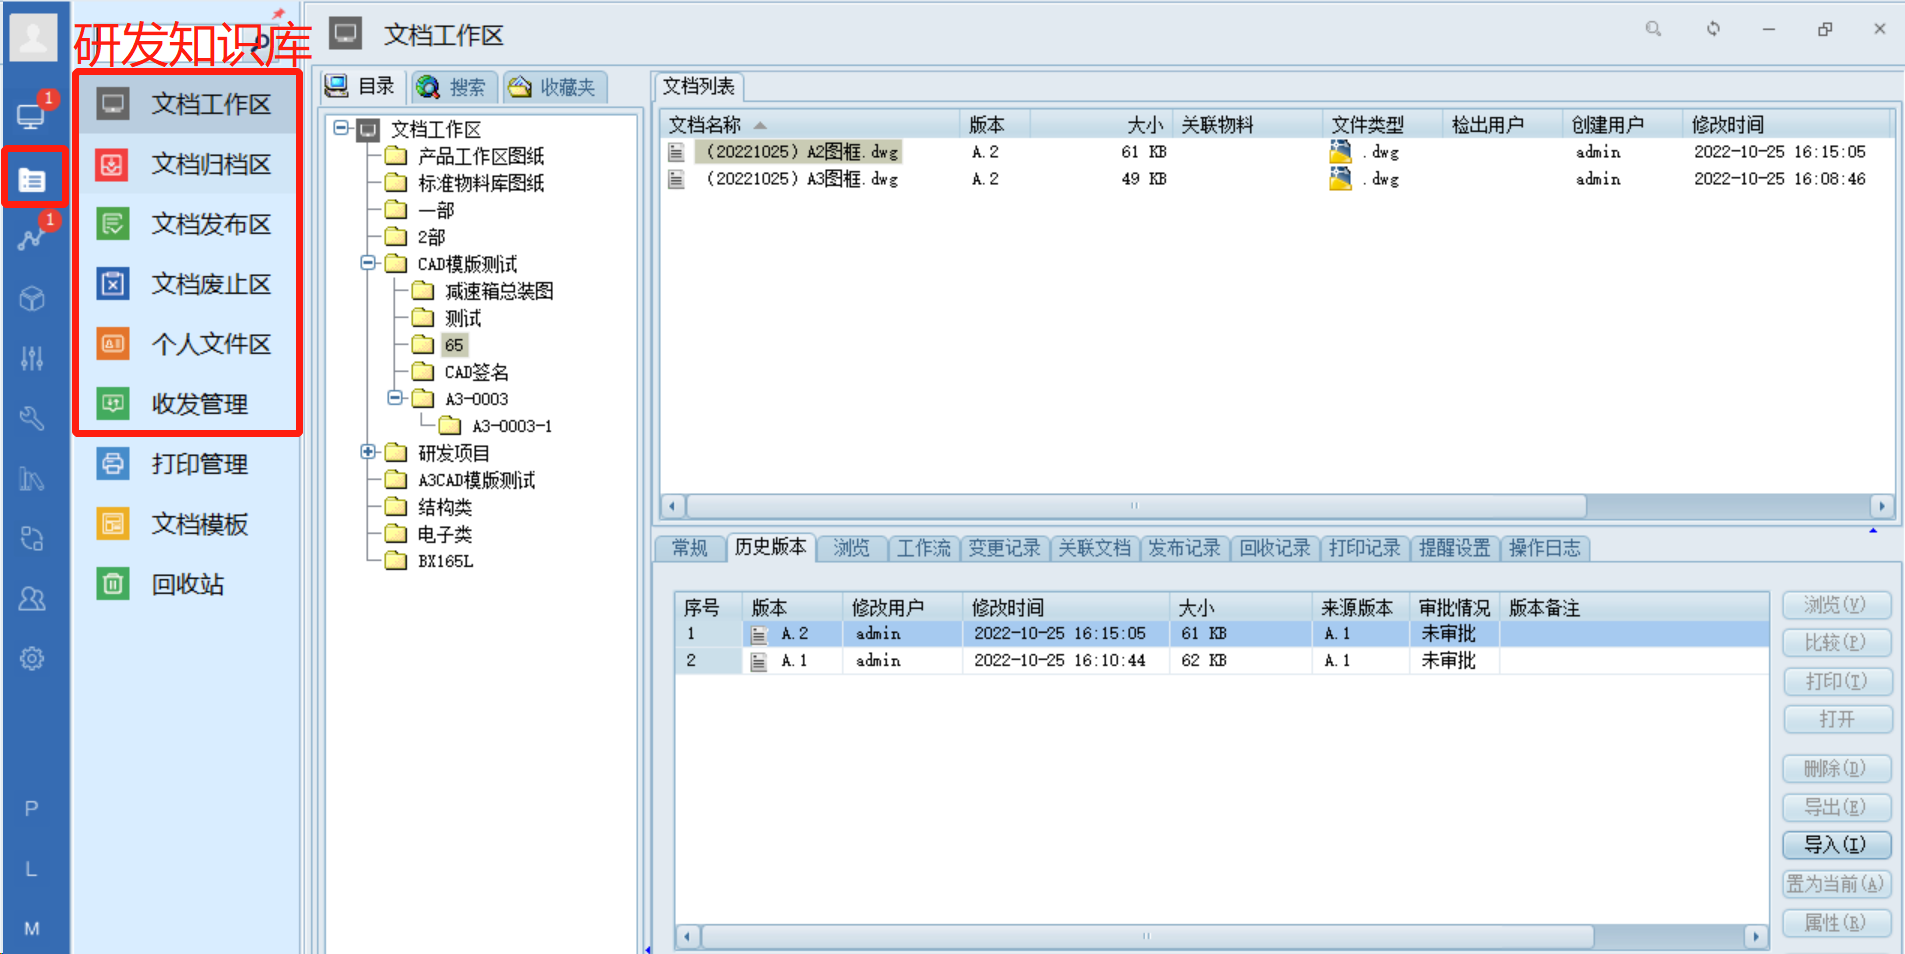Click the 文档模板 template icon

113,524
